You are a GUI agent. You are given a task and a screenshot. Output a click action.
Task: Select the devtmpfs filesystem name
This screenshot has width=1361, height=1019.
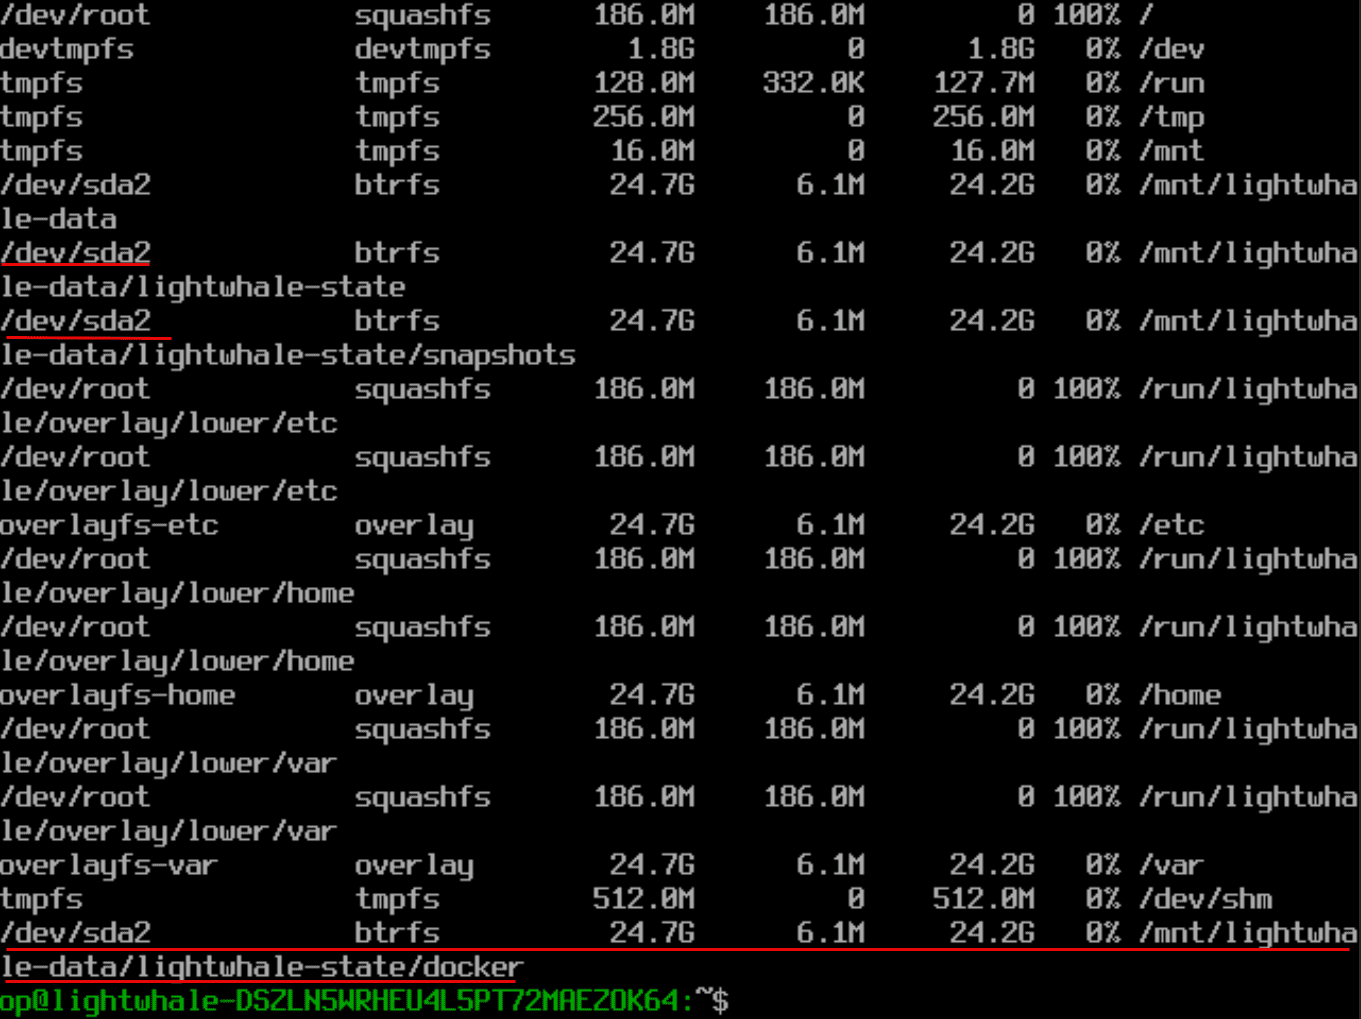(67, 49)
